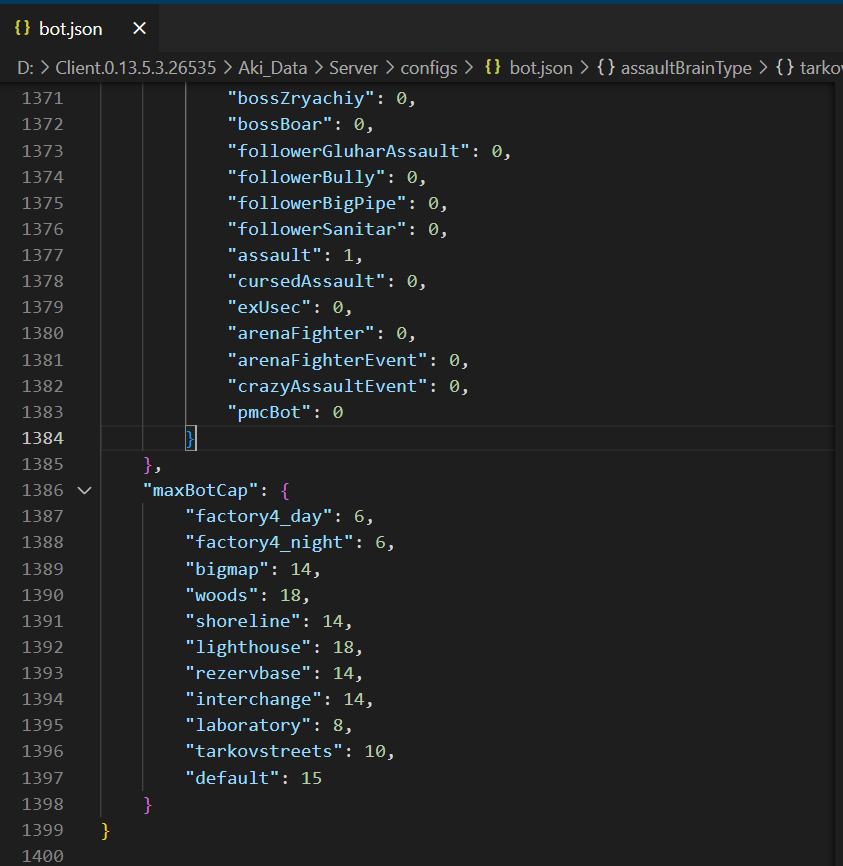Click the D: drive breadcrumb
843x866 pixels.
(26, 68)
